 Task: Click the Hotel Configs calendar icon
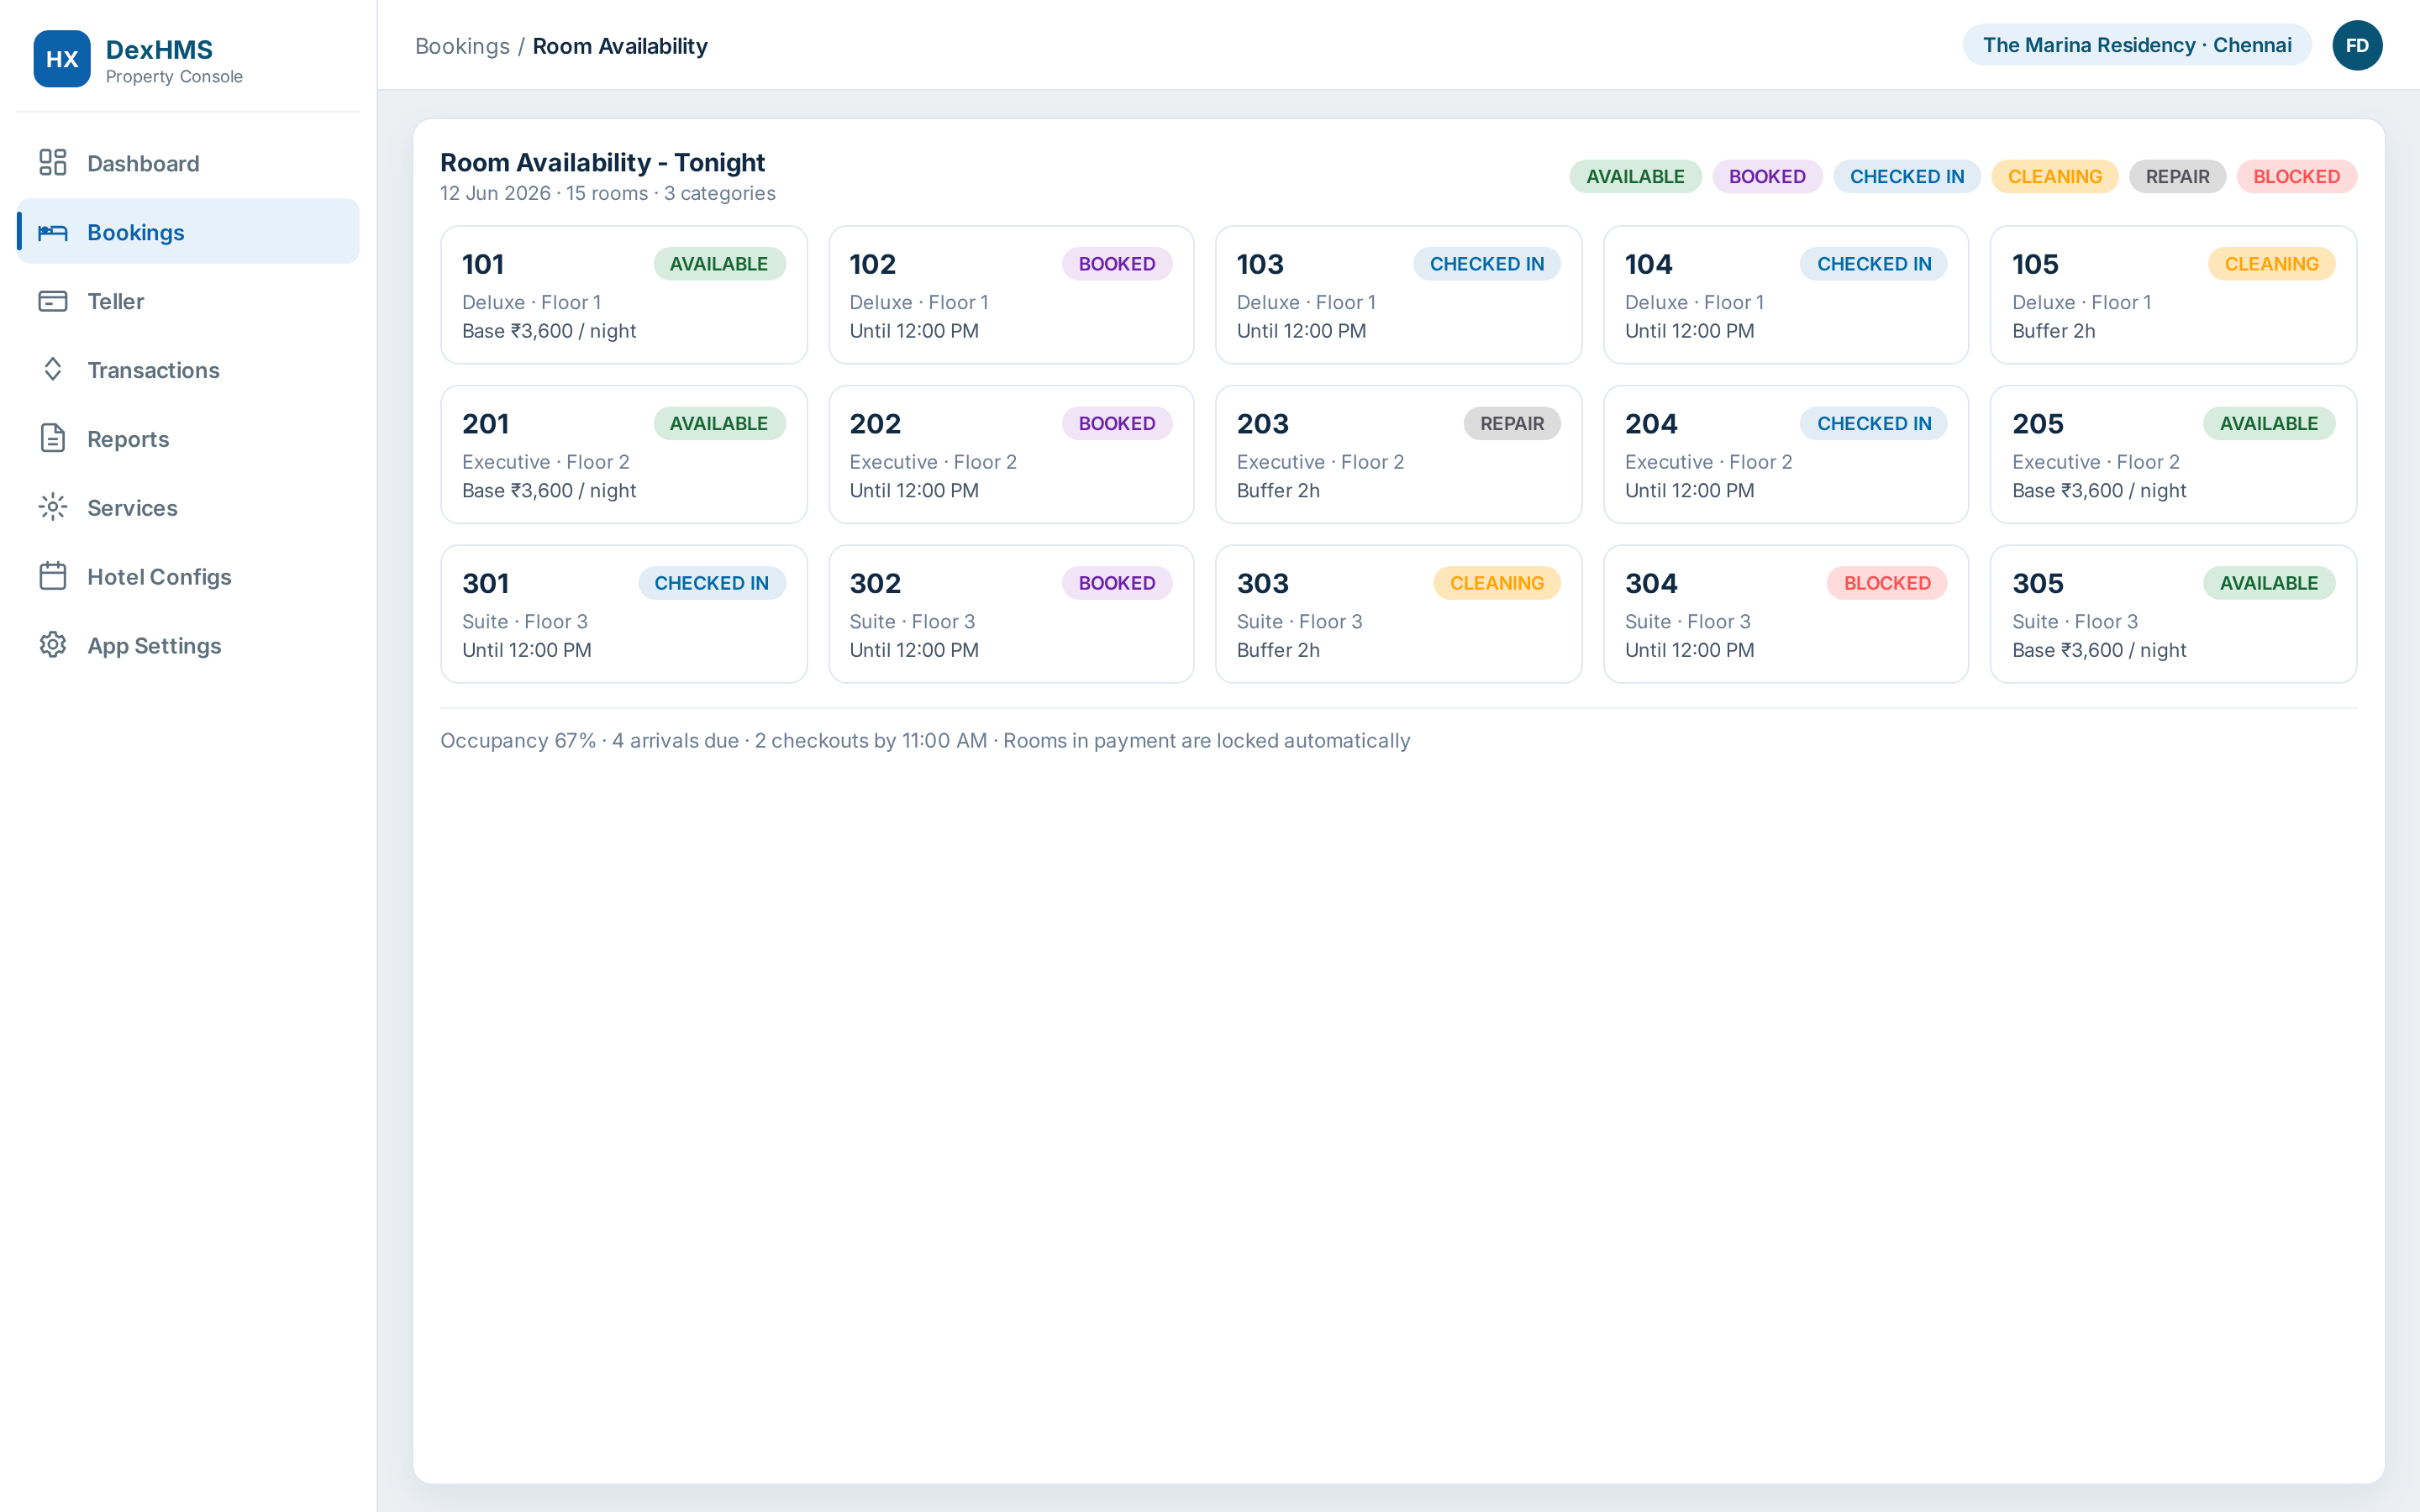[53, 577]
